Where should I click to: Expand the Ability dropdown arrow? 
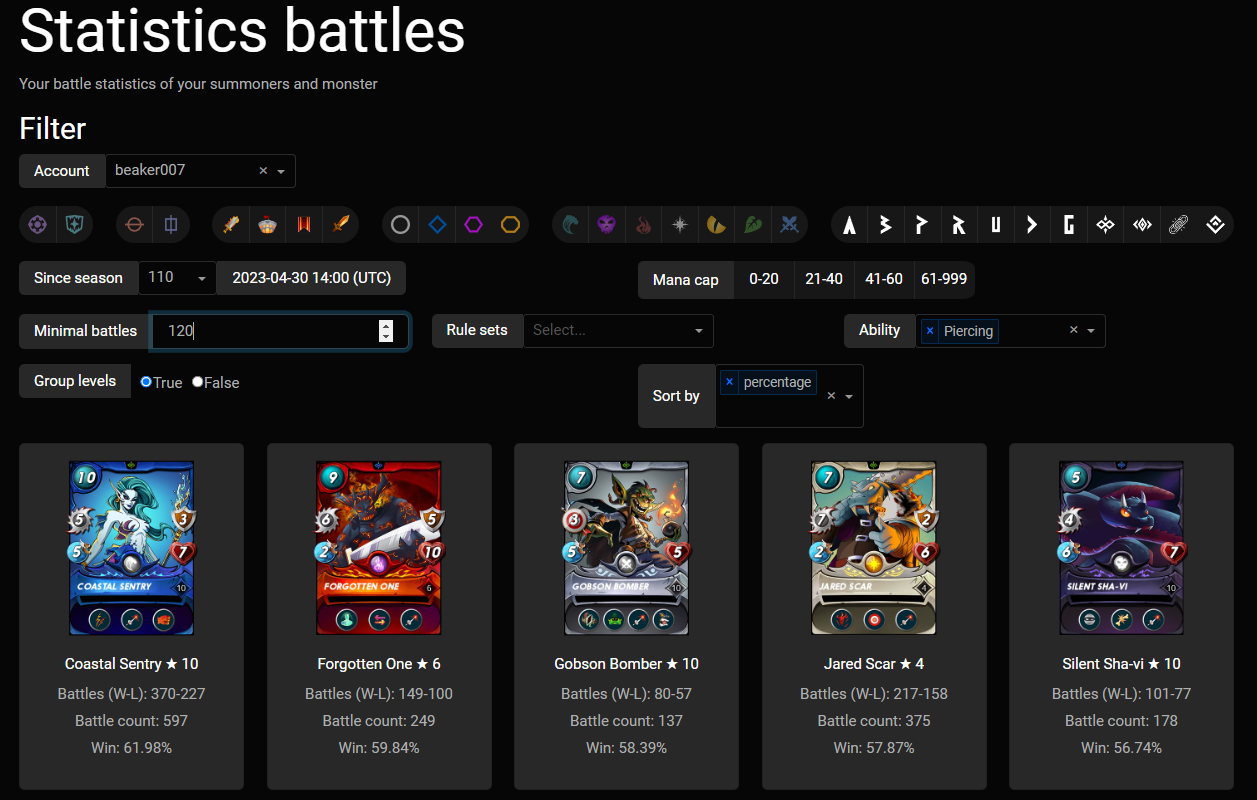(x=1091, y=331)
